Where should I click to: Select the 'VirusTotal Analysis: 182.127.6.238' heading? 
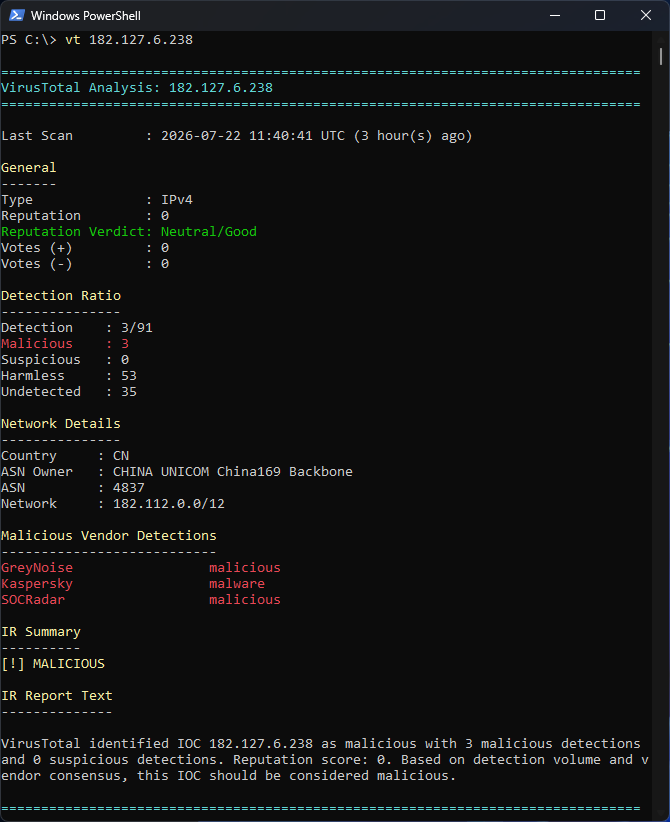click(137, 88)
